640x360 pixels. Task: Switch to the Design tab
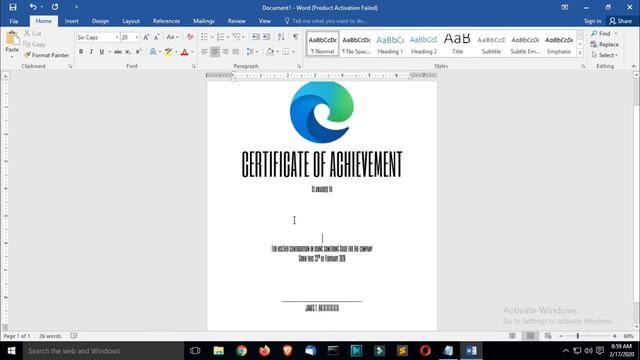(x=100, y=21)
